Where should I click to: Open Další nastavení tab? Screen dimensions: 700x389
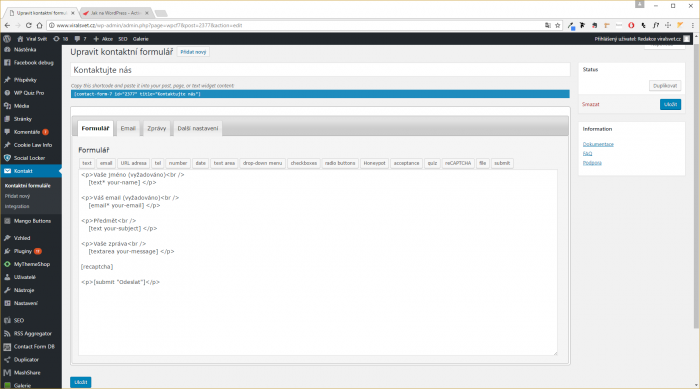198,128
